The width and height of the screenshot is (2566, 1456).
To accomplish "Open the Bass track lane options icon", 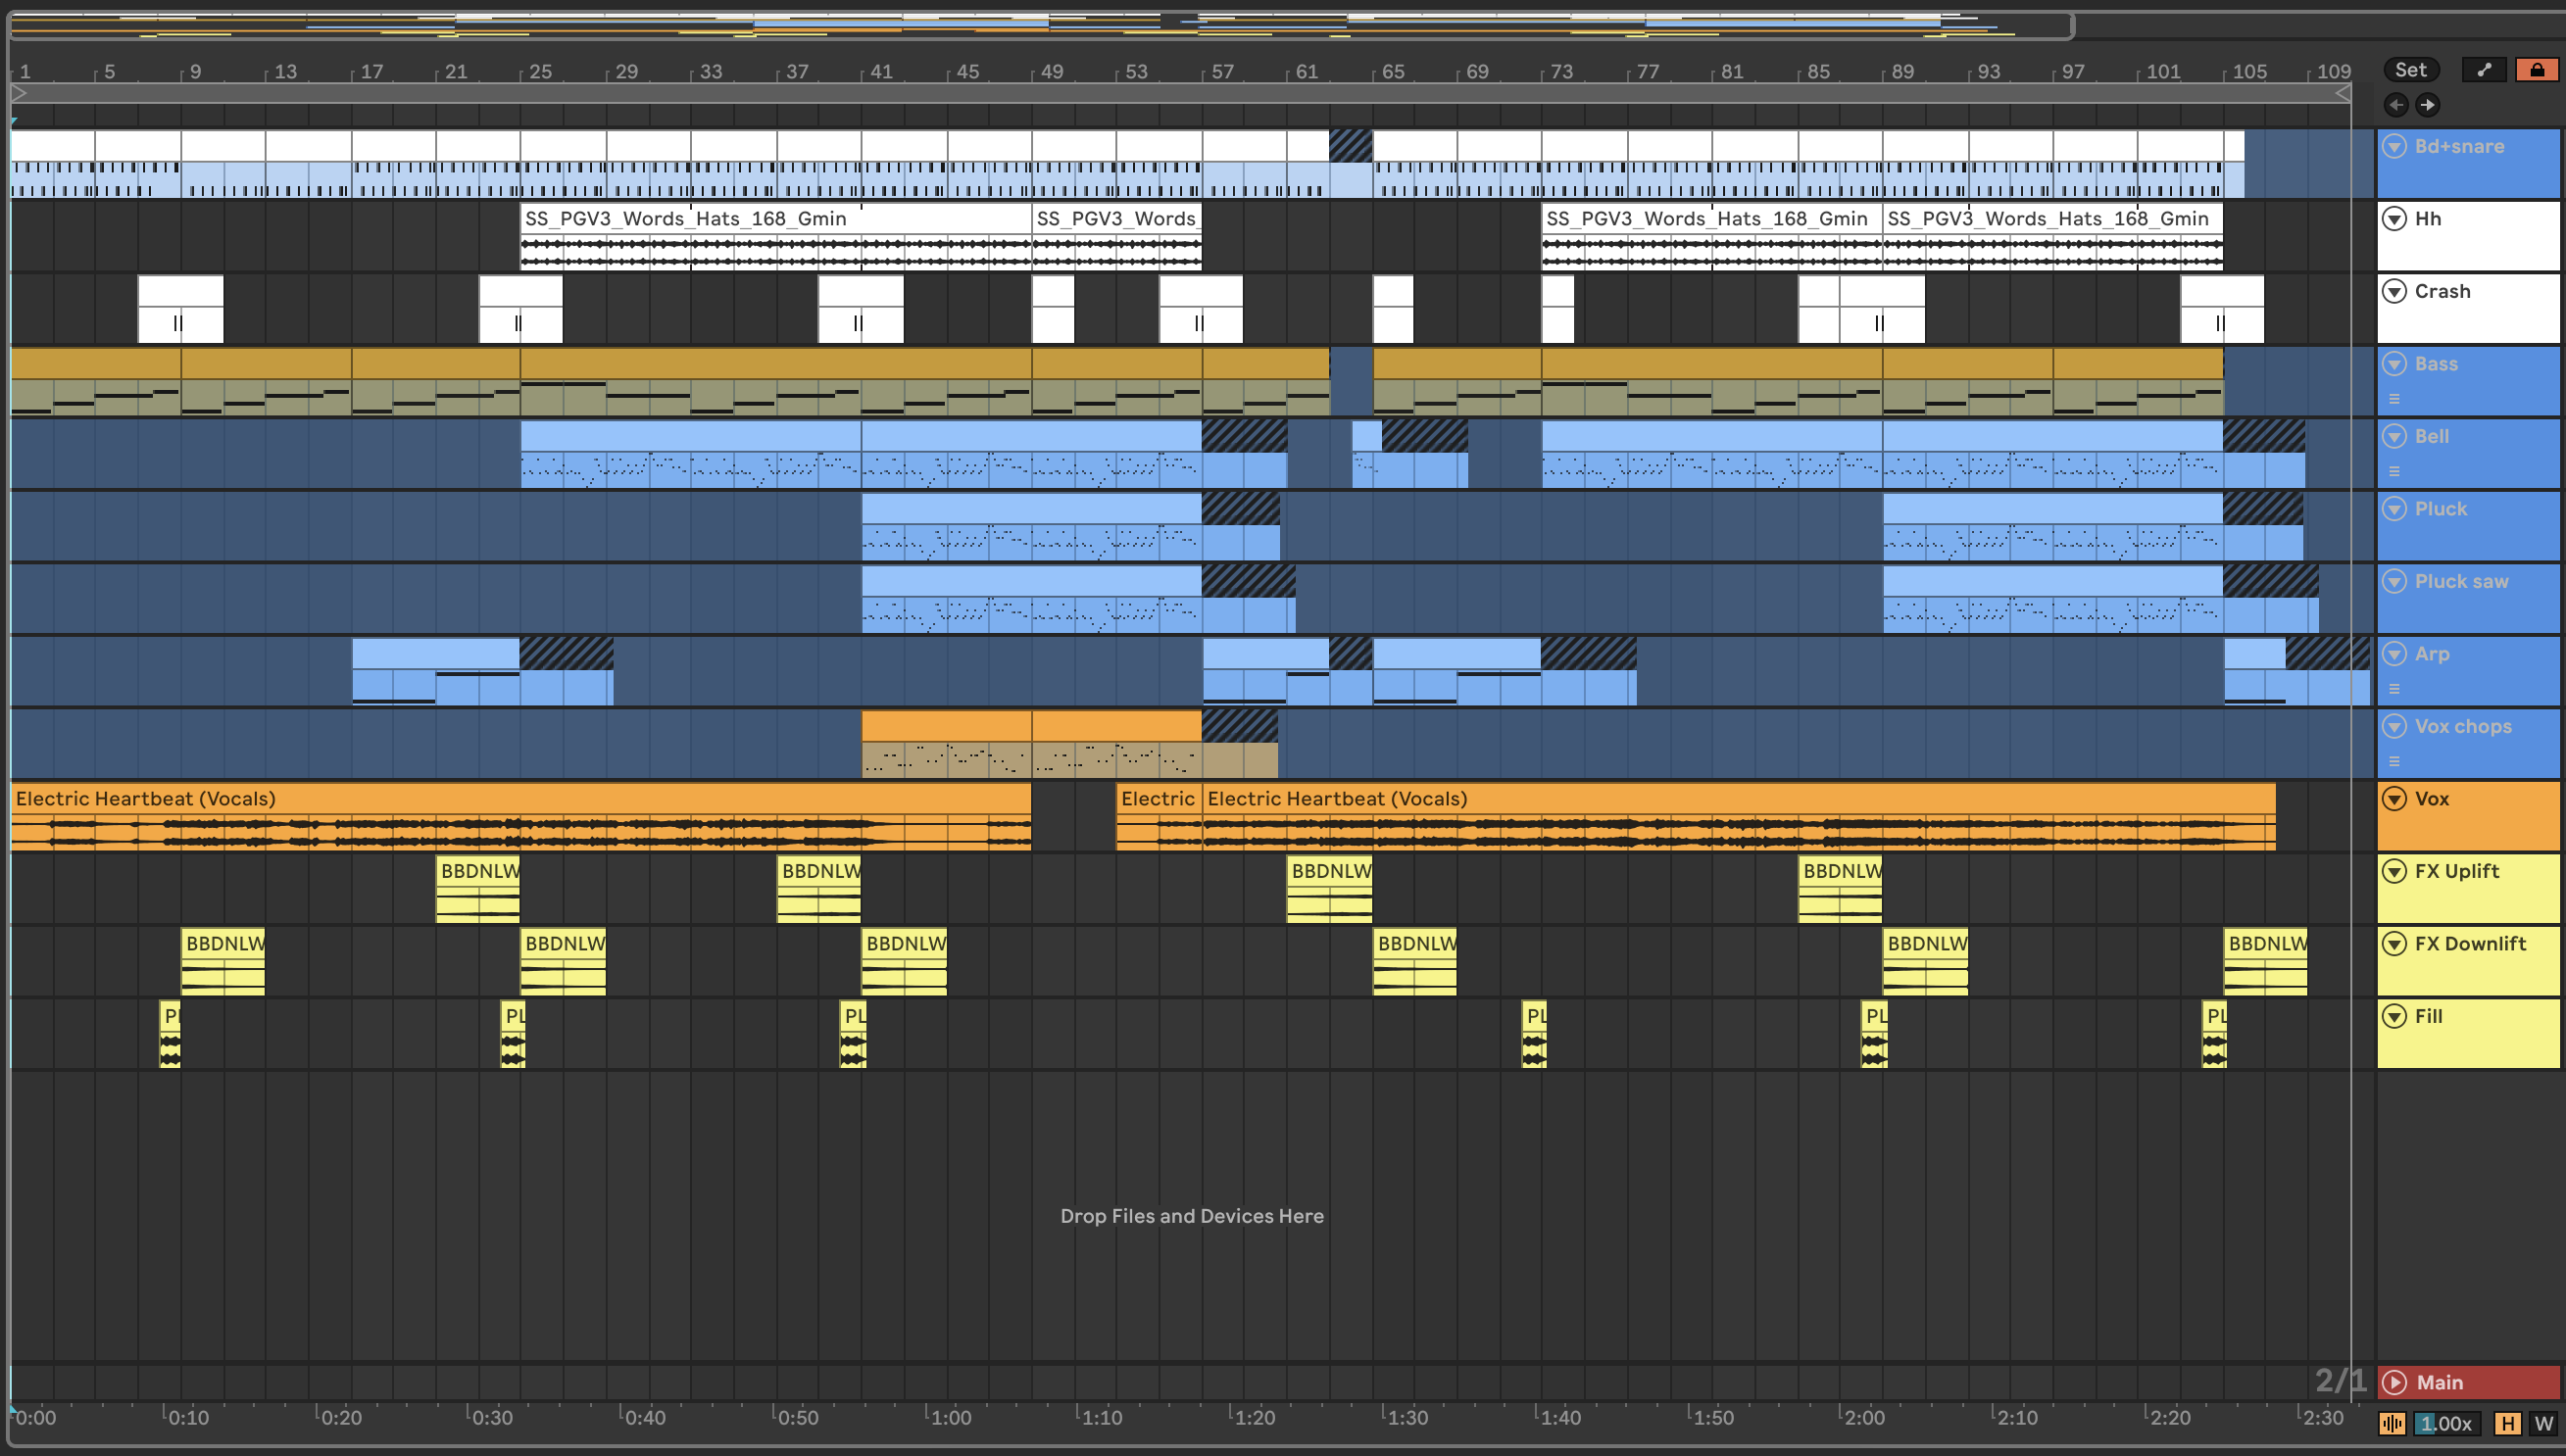I will [2394, 399].
